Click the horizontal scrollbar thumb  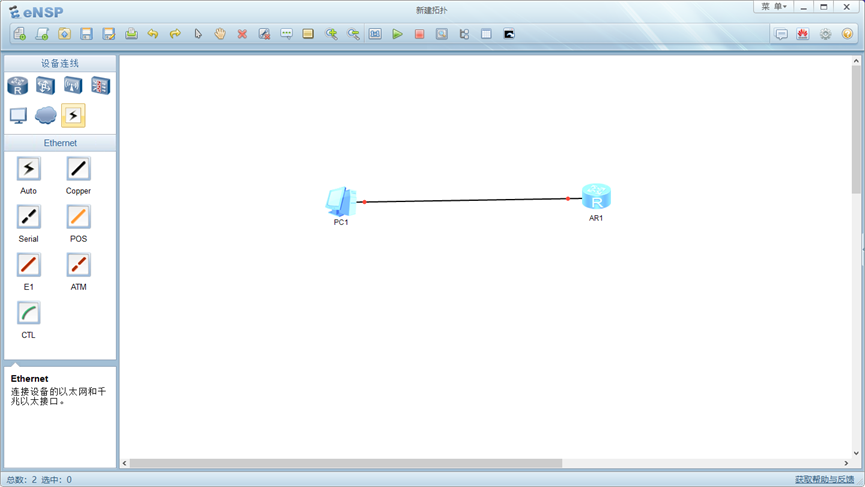click(x=346, y=463)
